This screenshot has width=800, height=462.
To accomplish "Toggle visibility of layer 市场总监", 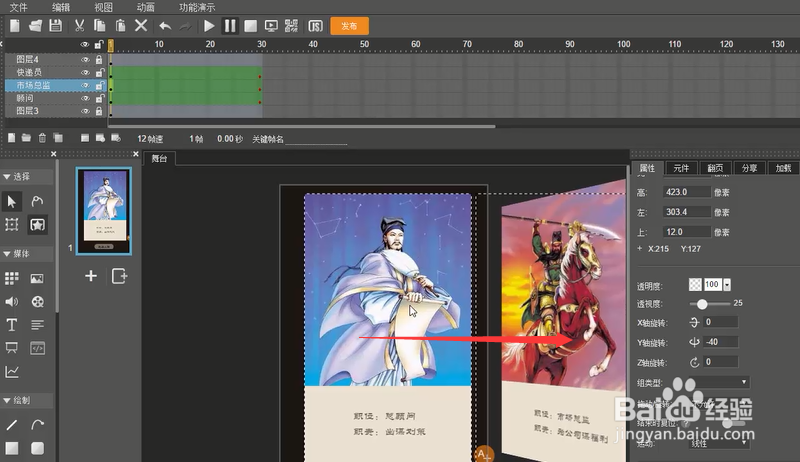I will click(x=85, y=85).
